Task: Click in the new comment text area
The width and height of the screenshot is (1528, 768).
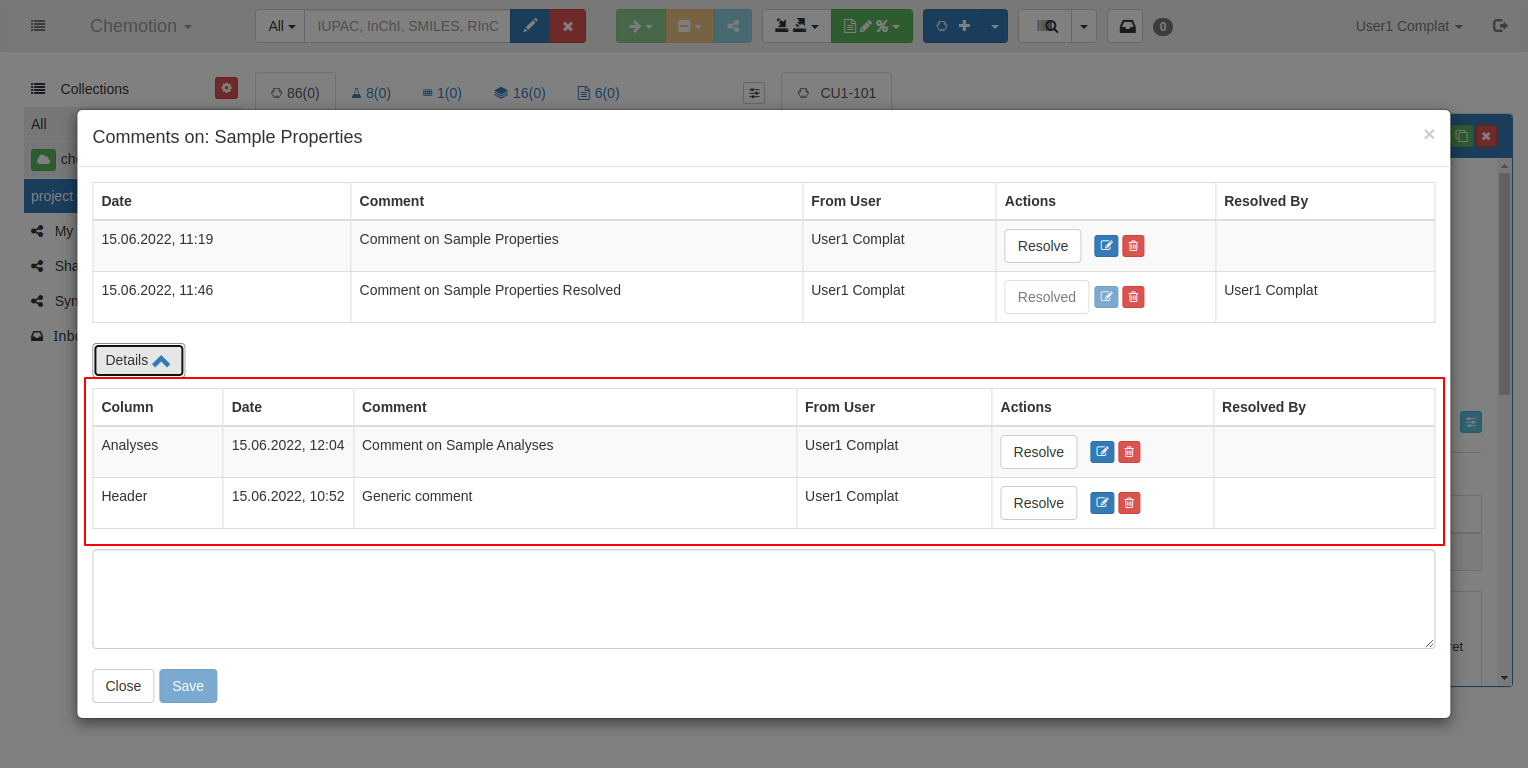Action: (763, 599)
